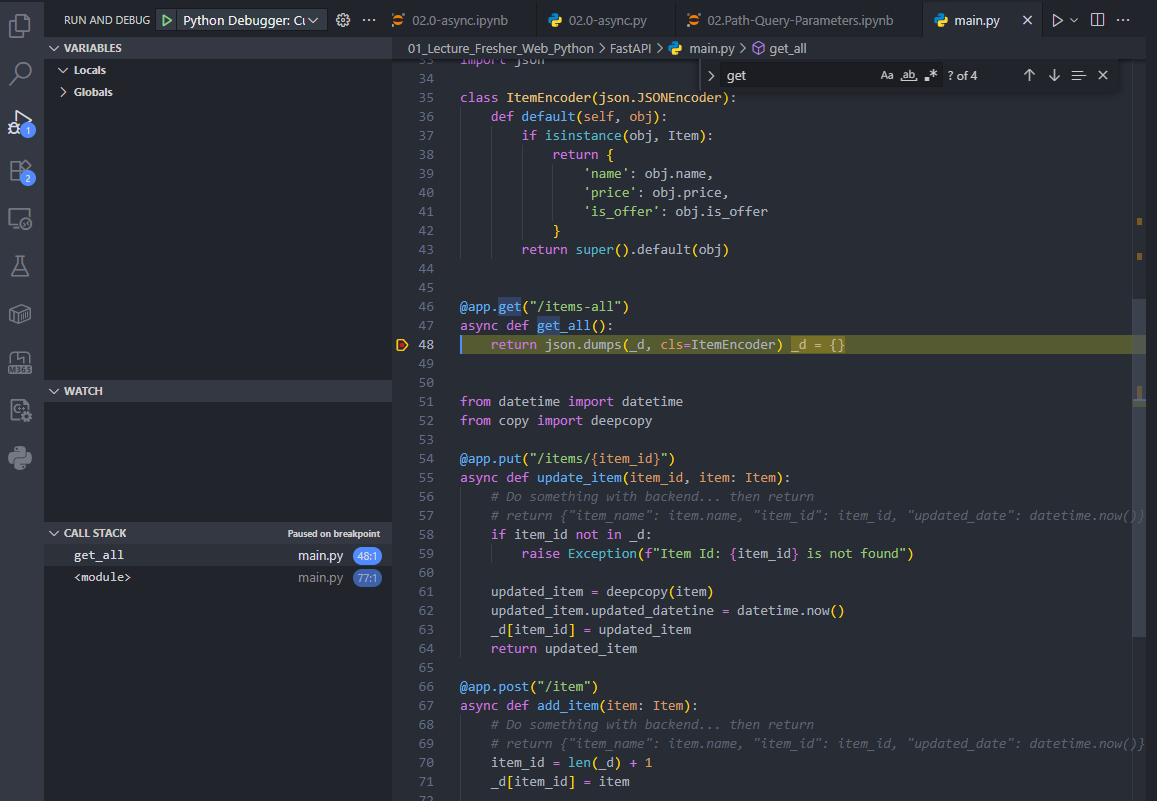Select debug configuration dropdown
This screenshot has height=801, width=1157.
point(251,21)
